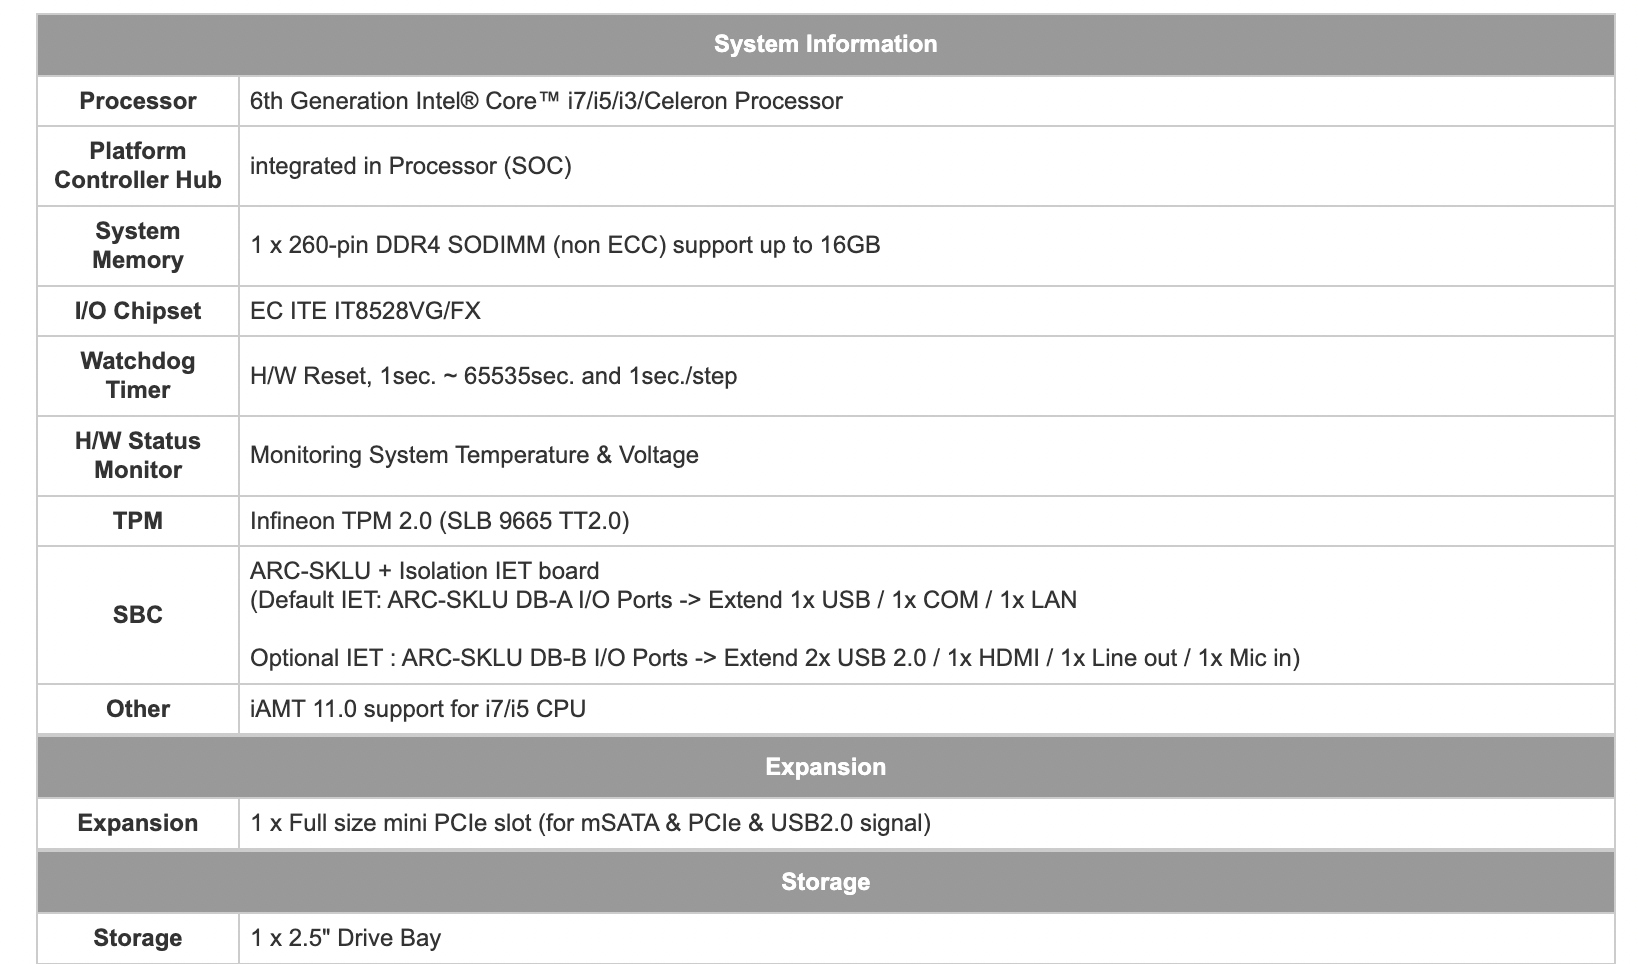Click the Optional IET ARC-SKLU DB-B line

click(x=775, y=658)
